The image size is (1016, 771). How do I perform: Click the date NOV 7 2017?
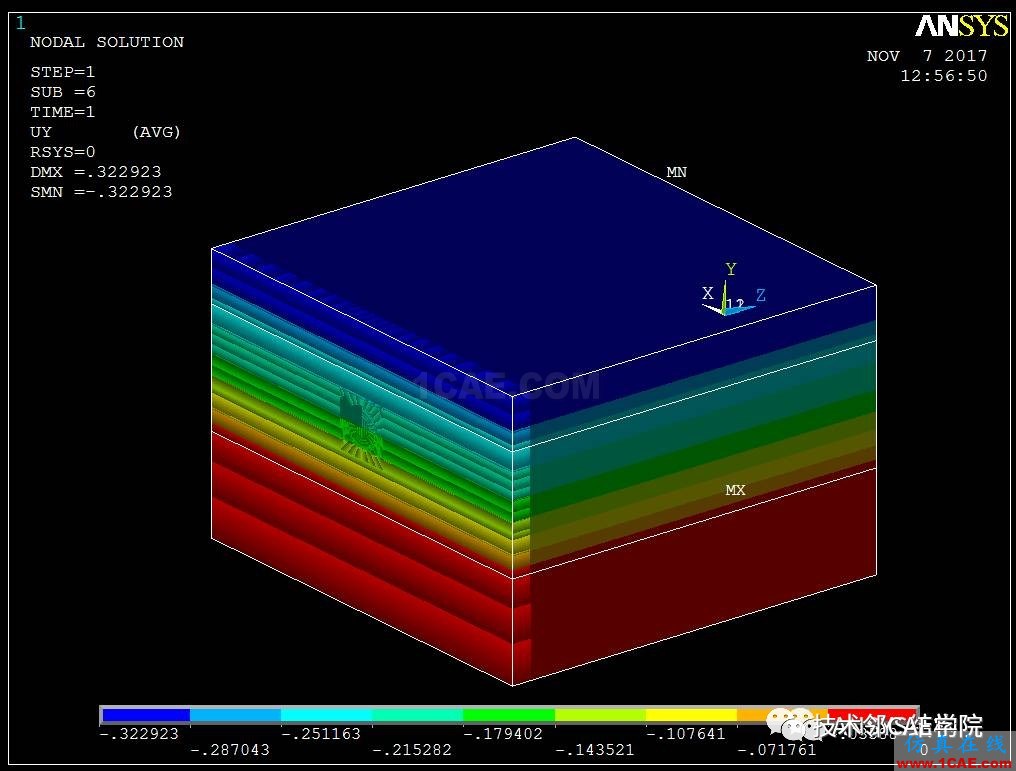click(x=927, y=56)
